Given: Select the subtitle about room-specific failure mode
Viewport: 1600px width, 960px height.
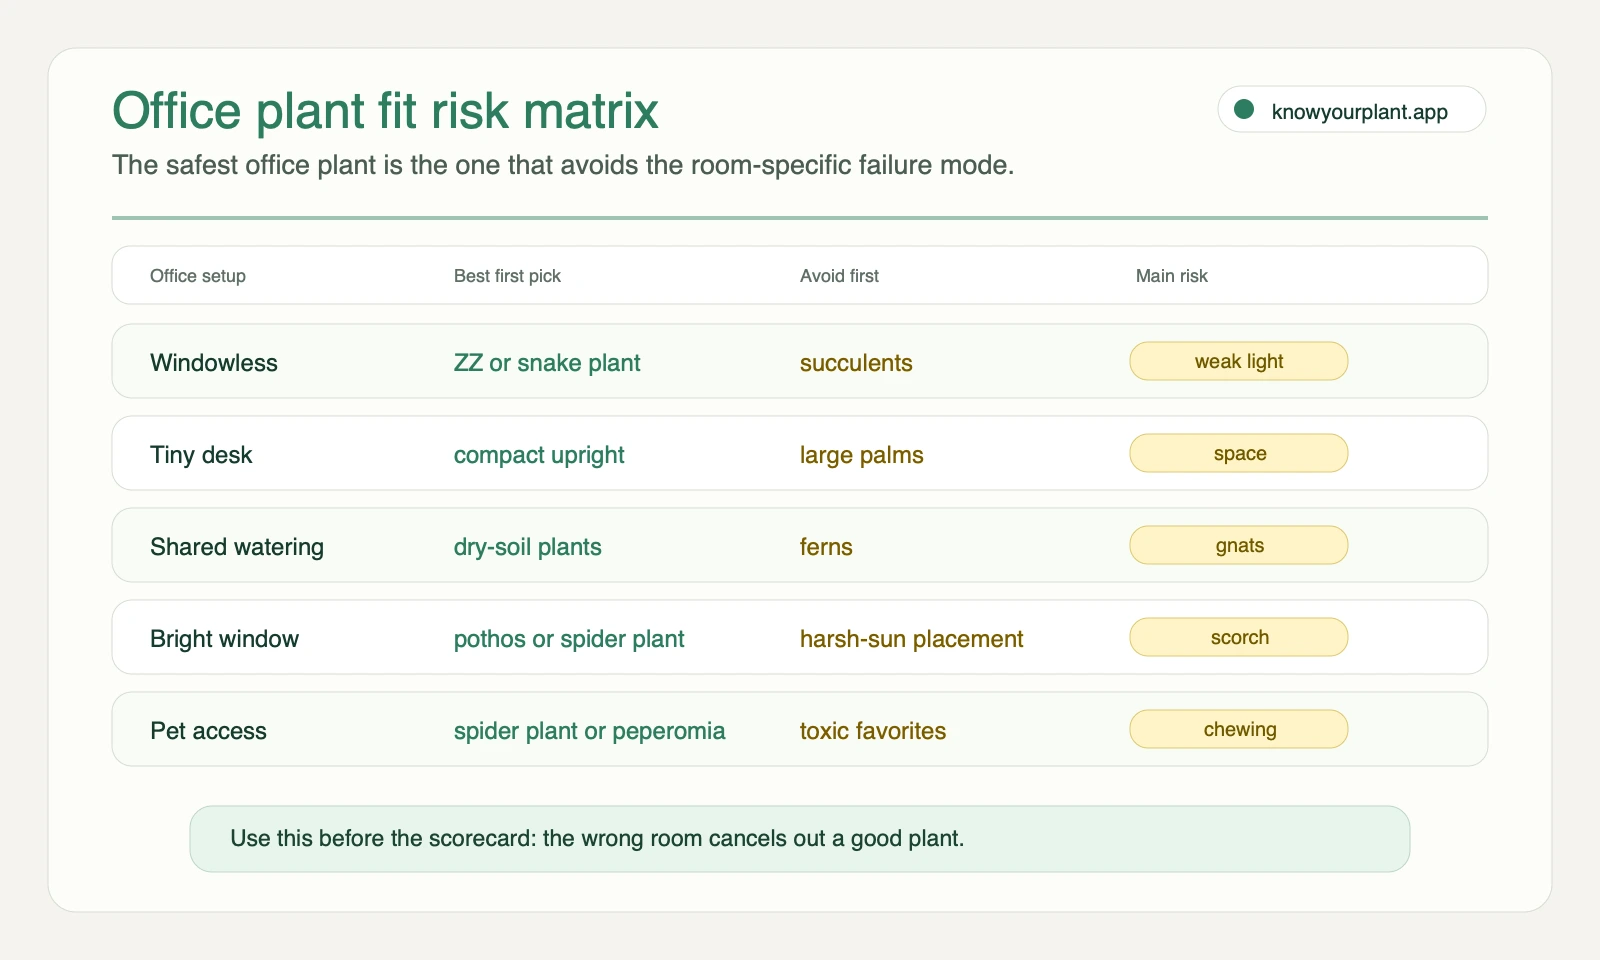Looking at the screenshot, I should 563,165.
